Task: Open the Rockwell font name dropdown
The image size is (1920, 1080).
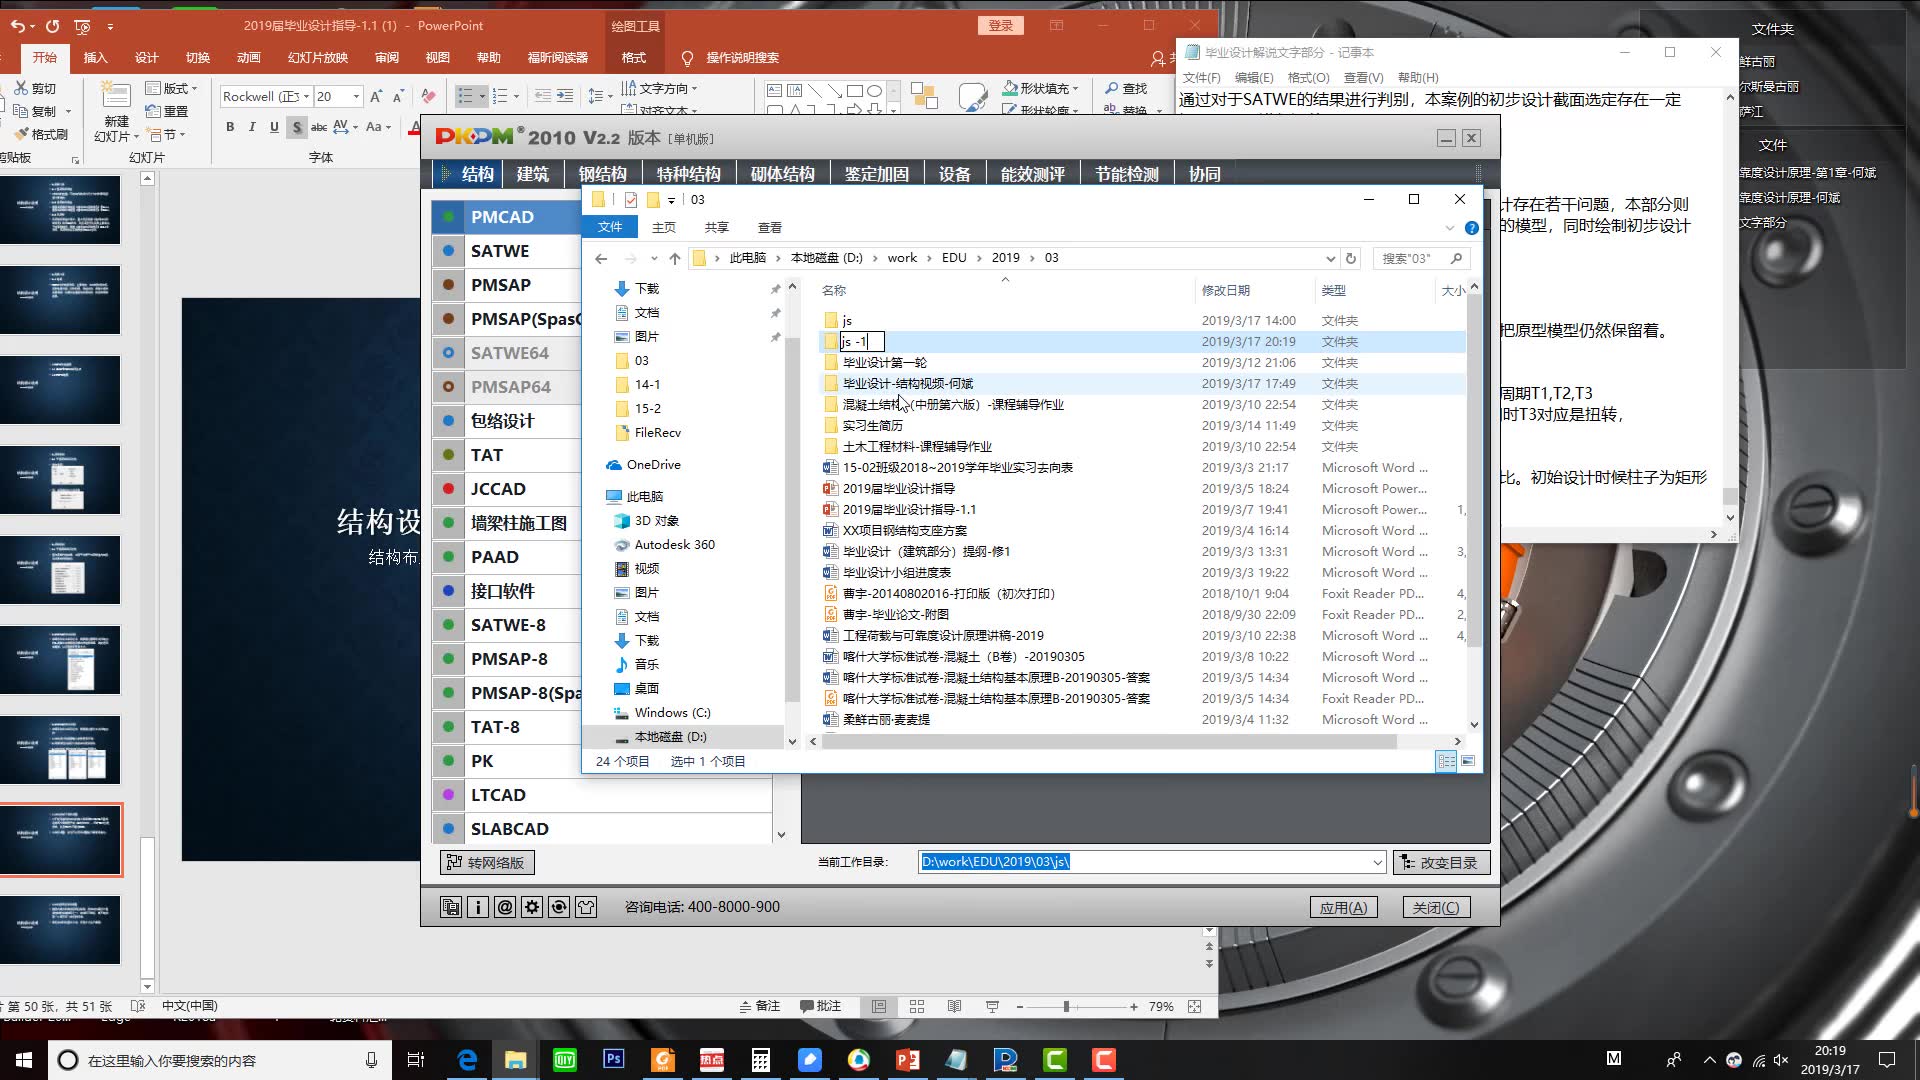Action: (306, 96)
